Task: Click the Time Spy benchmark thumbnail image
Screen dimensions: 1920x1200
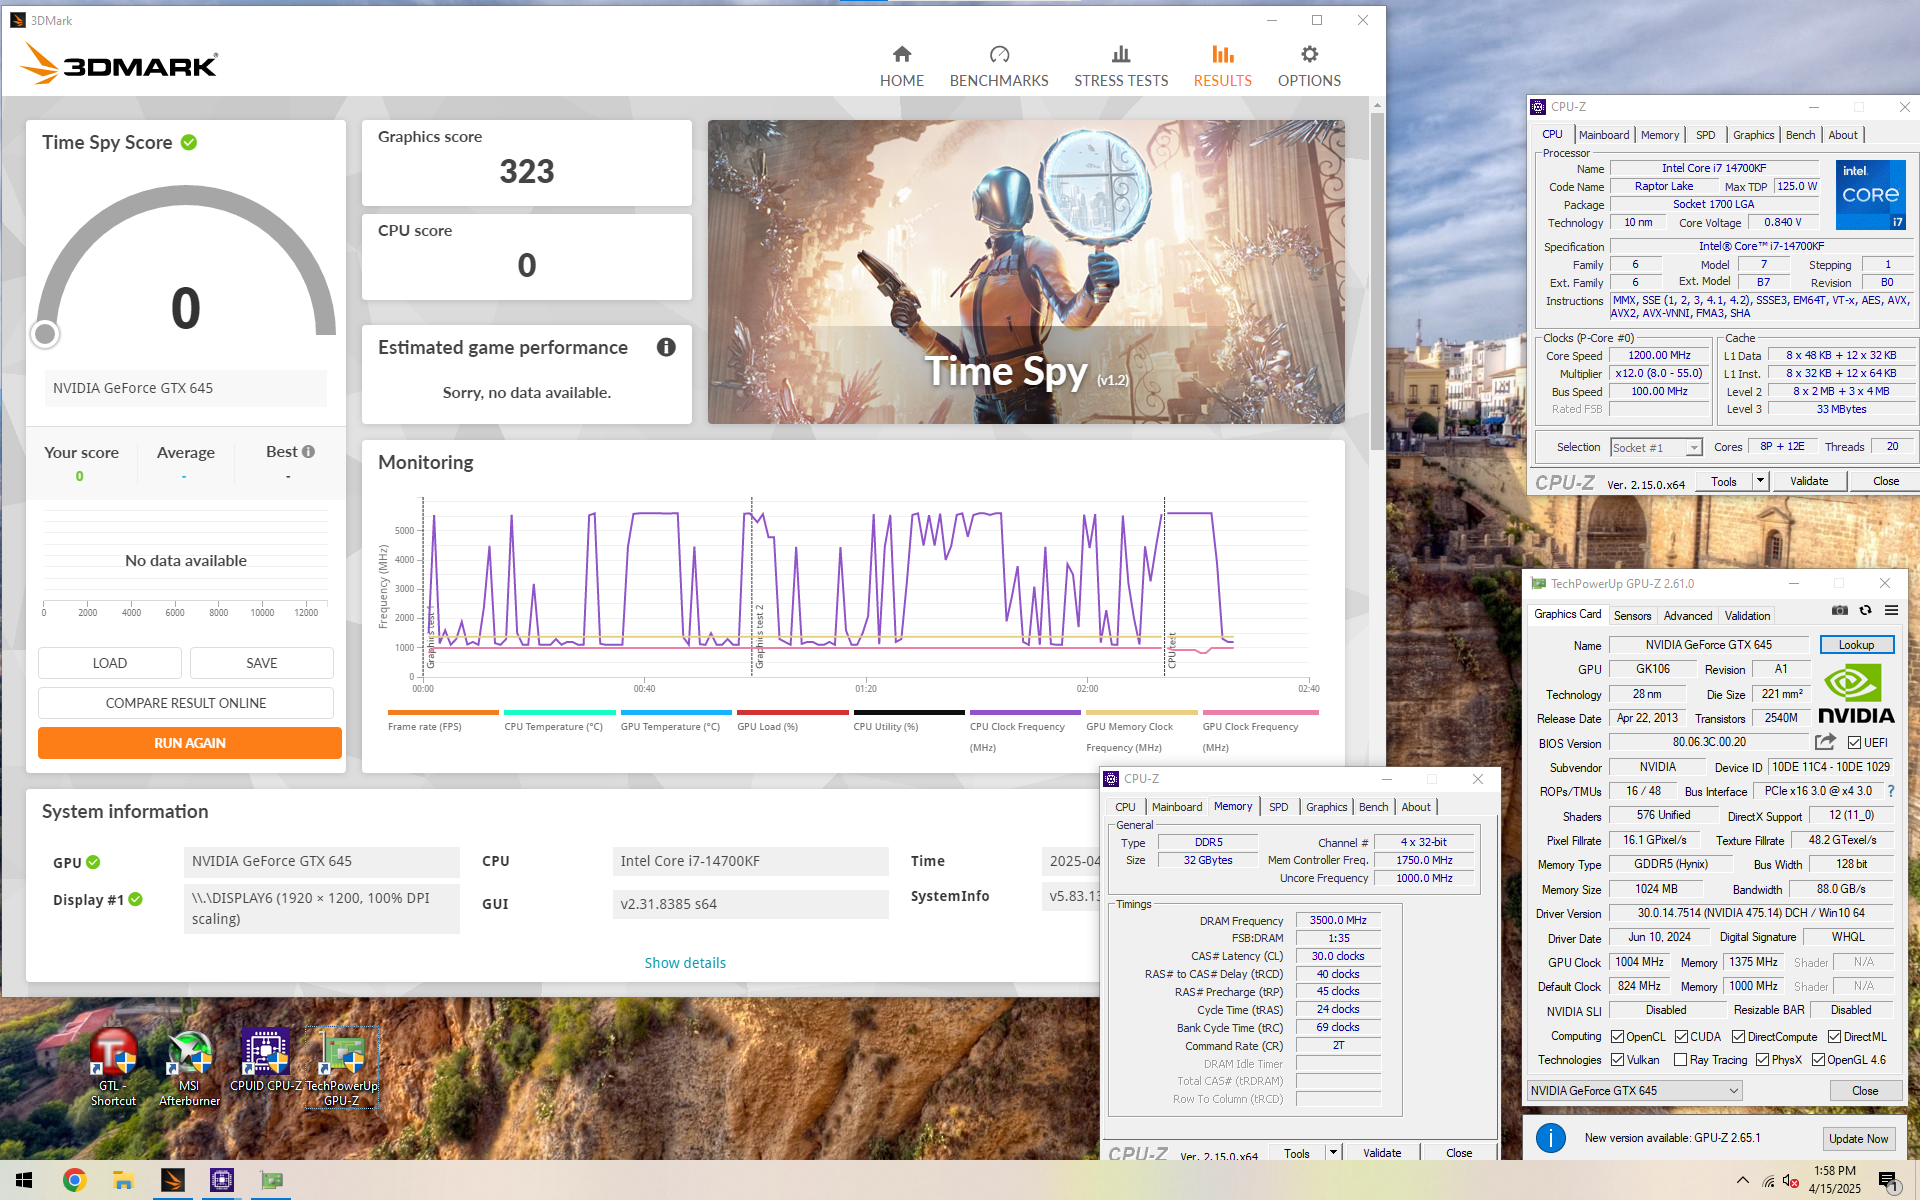Action: coord(1026,271)
